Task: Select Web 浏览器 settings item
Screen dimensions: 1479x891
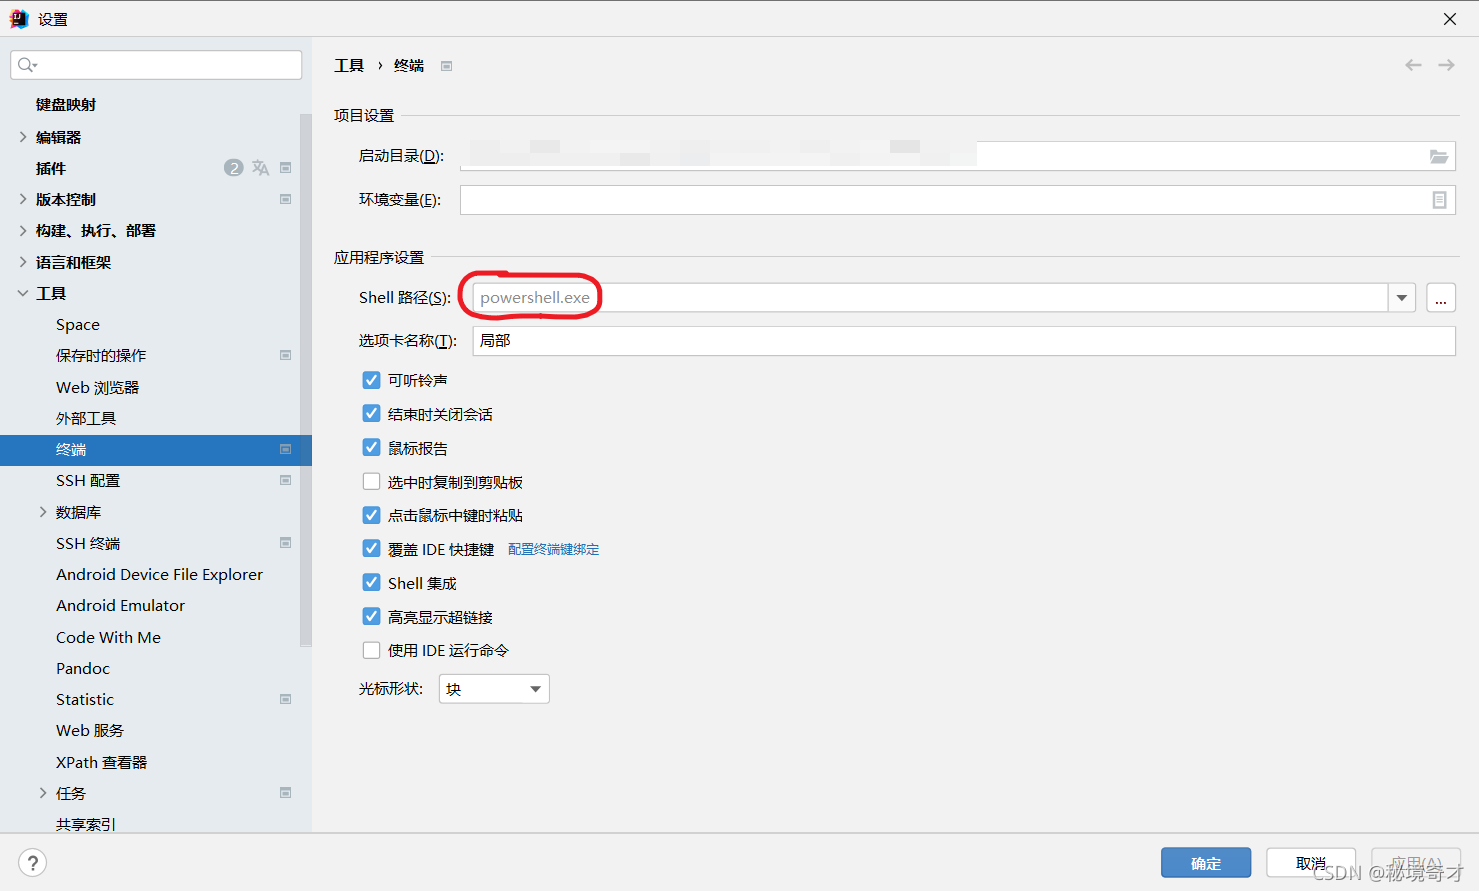Action: (x=97, y=387)
